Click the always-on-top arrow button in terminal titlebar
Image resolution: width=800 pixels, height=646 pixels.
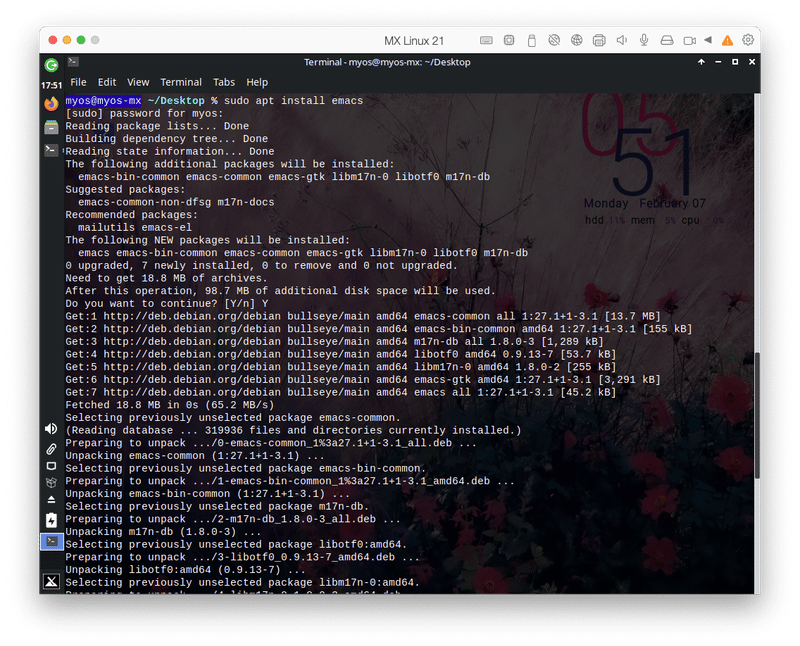[702, 62]
